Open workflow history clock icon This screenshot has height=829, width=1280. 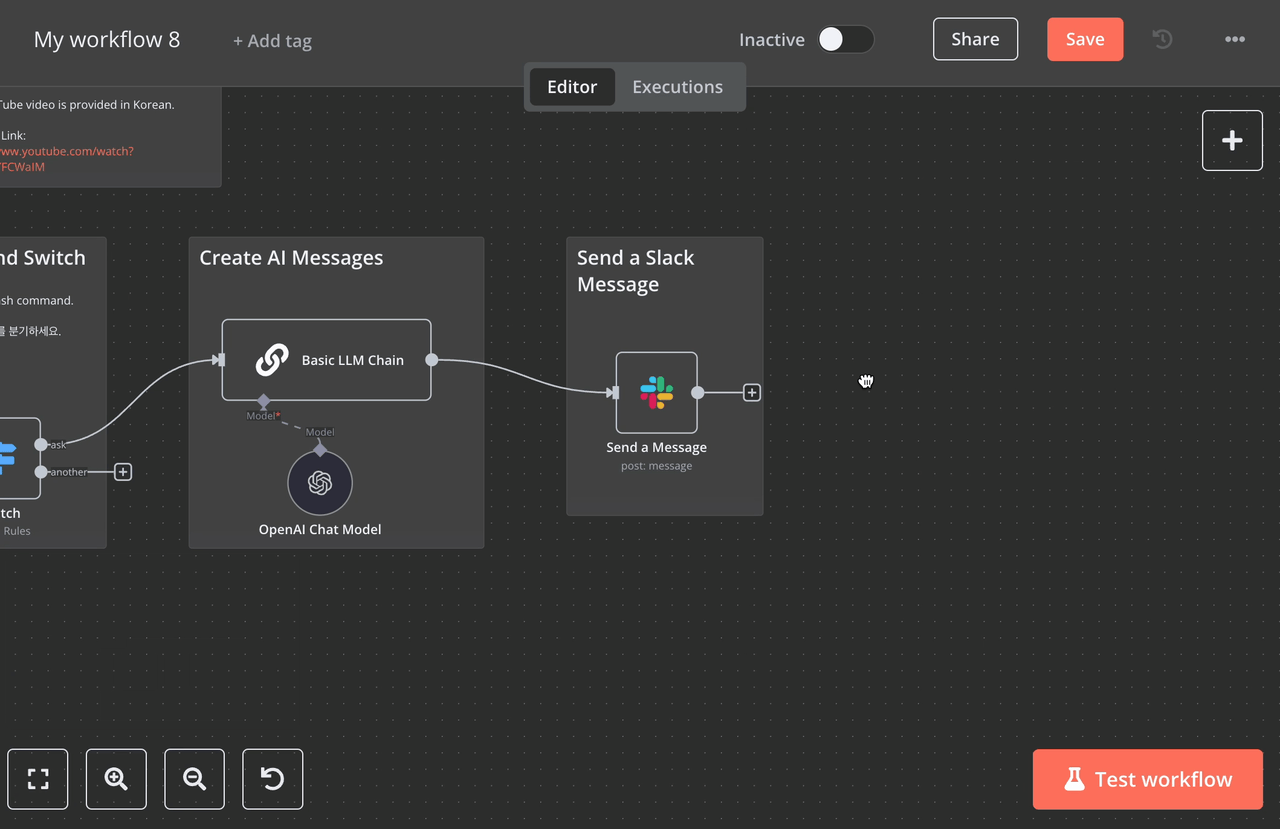point(1162,40)
